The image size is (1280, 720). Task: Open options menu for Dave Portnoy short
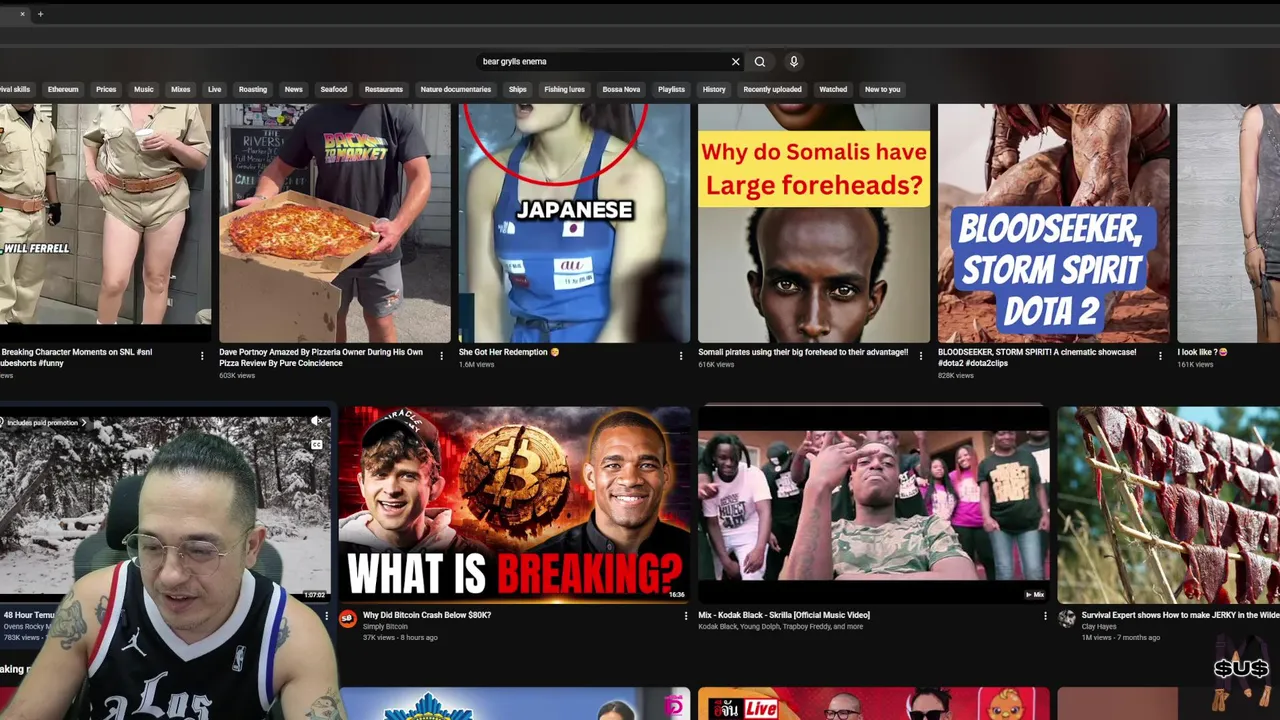442,356
